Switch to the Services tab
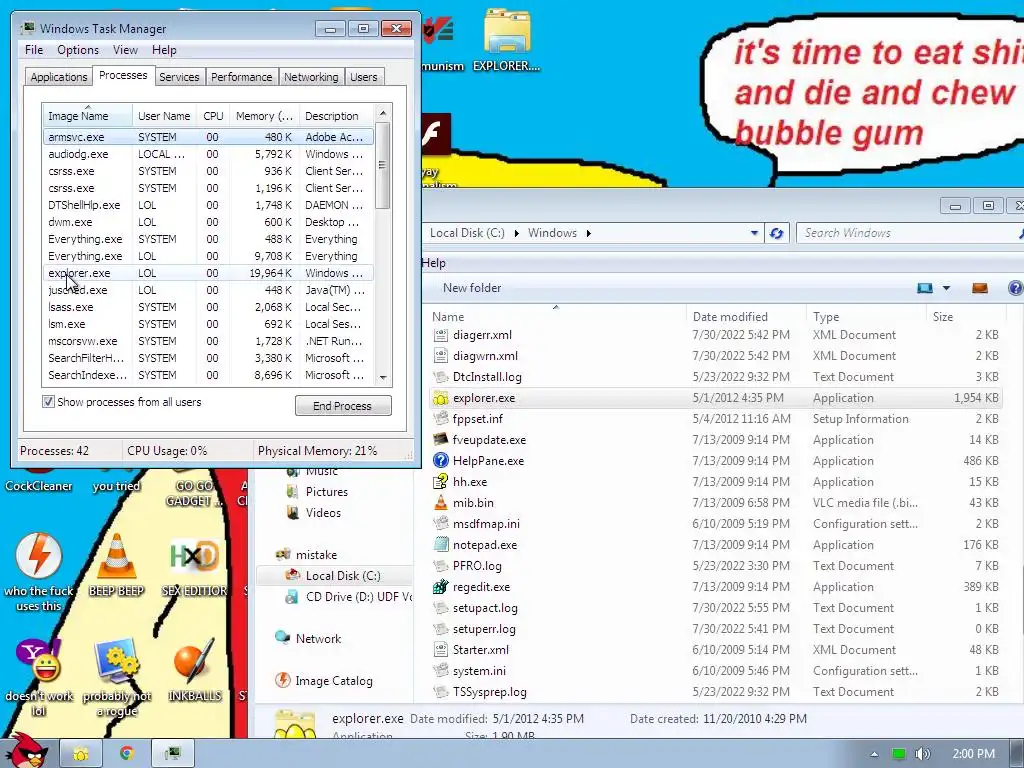 click(179, 77)
